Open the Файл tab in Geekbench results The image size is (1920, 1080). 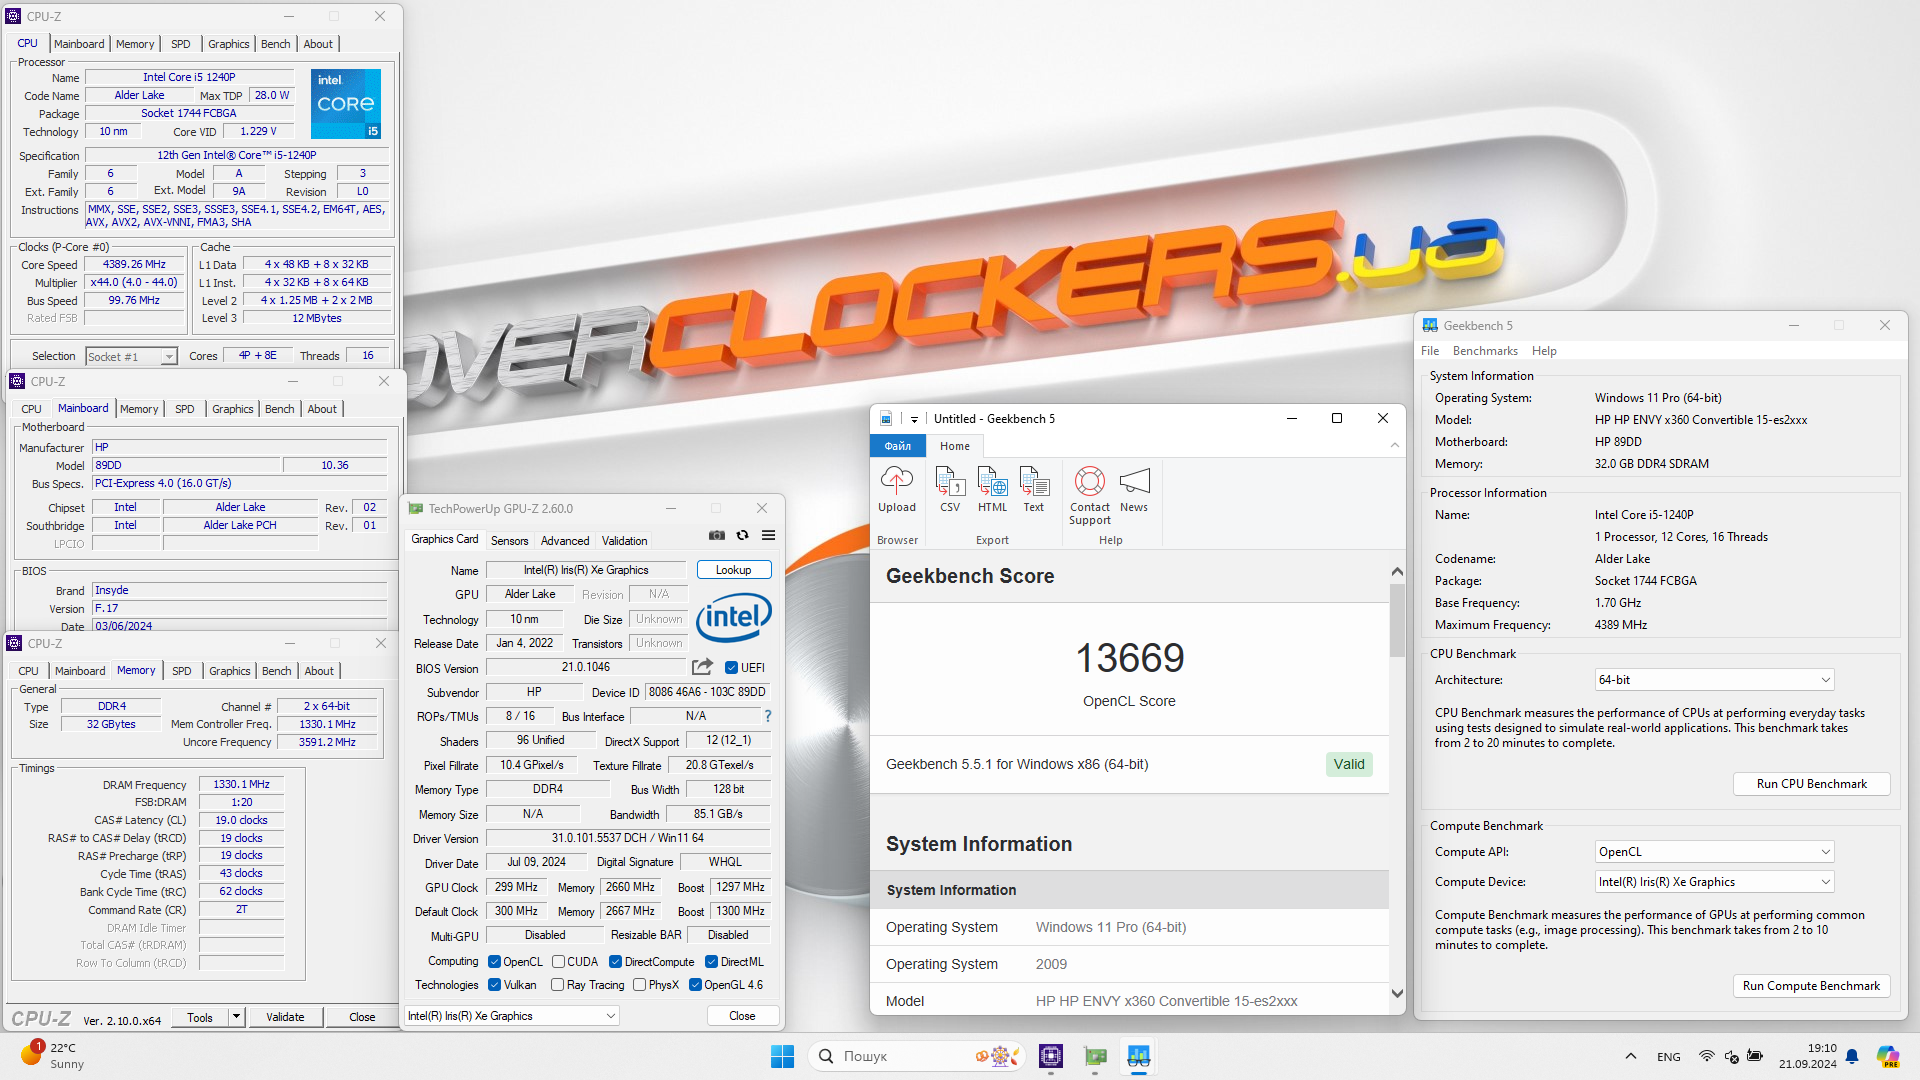(x=898, y=446)
